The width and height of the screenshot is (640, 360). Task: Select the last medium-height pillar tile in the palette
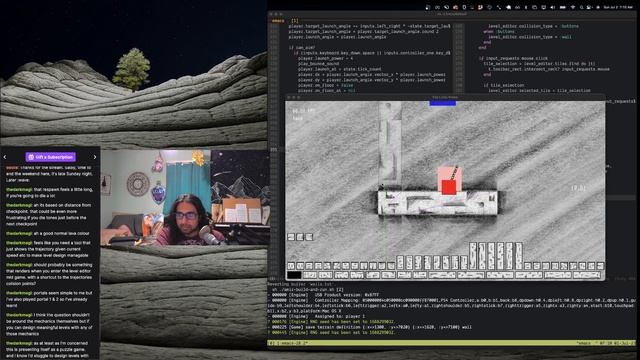click(x=464, y=262)
